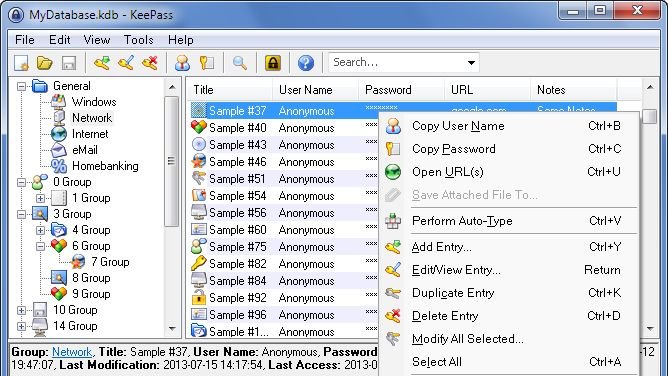668x376 pixels.
Task: Sort by the Notes column header
Action: click(573, 90)
